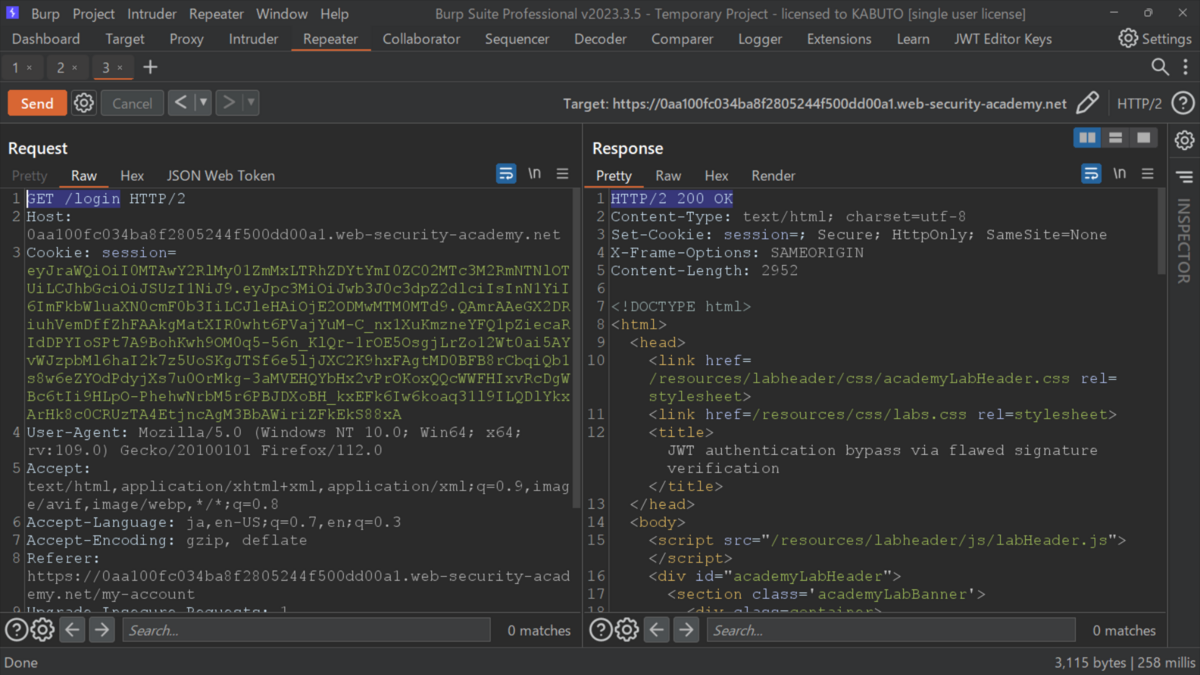Select Repeater tab 2

tap(60, 67)
